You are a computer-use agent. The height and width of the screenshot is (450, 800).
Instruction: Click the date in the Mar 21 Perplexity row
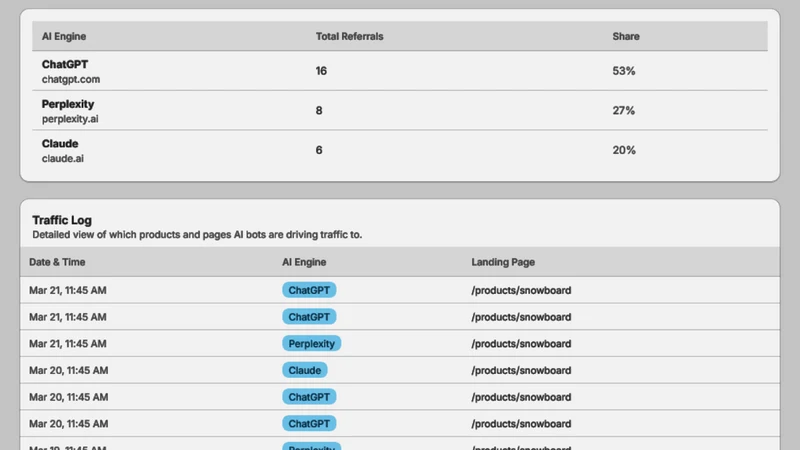(68, 344)
